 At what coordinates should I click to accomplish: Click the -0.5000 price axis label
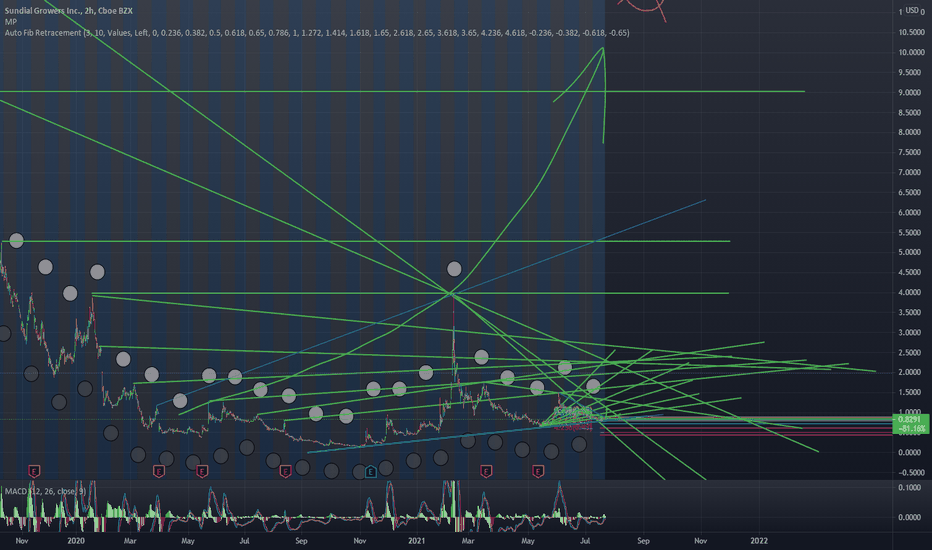pyautogui.click(x=909, y=473)
